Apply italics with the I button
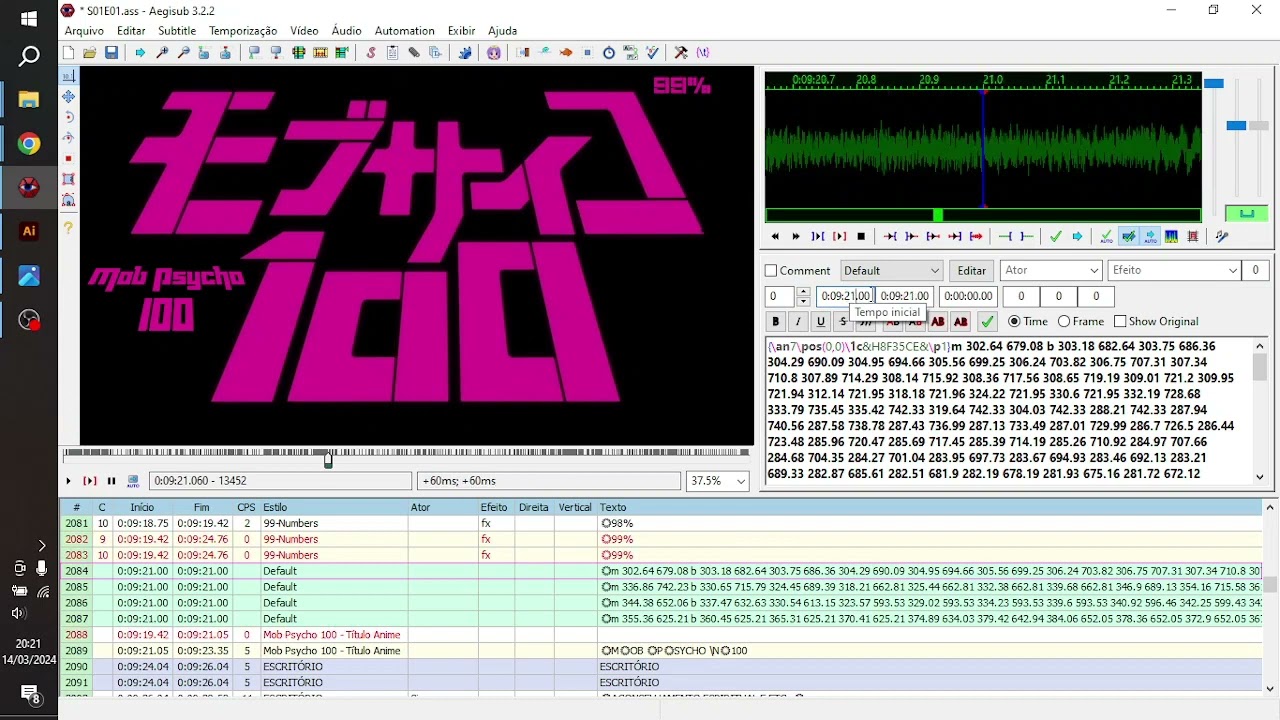 click(x=798, y=322)
